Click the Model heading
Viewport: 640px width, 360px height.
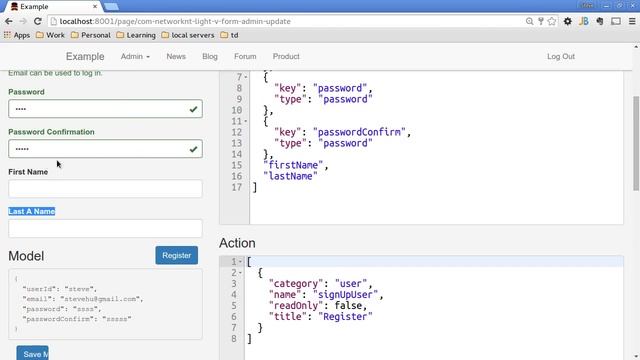point(26,256)
